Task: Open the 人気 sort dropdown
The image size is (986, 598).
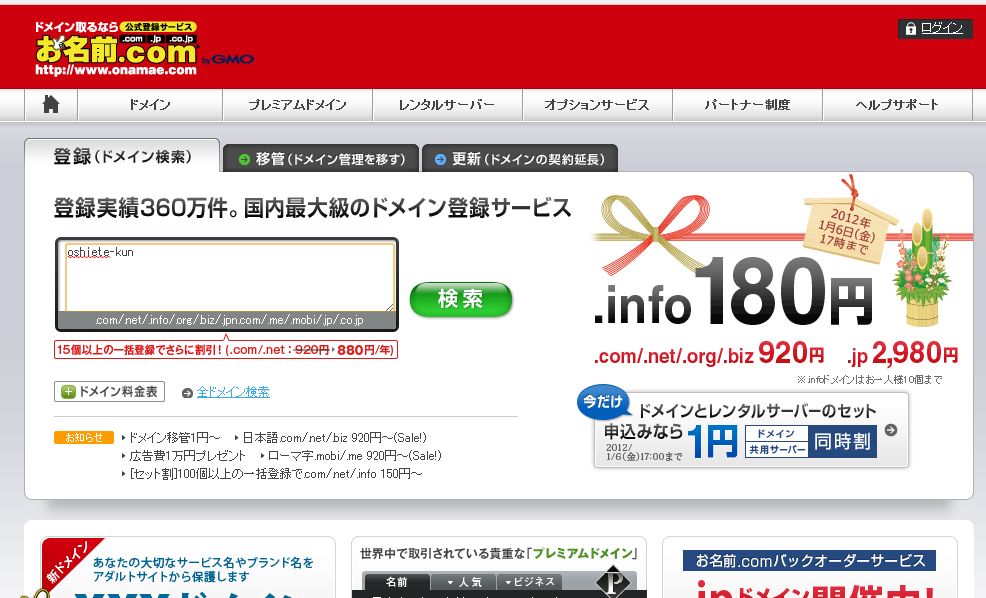Action: tap(464, 582)
